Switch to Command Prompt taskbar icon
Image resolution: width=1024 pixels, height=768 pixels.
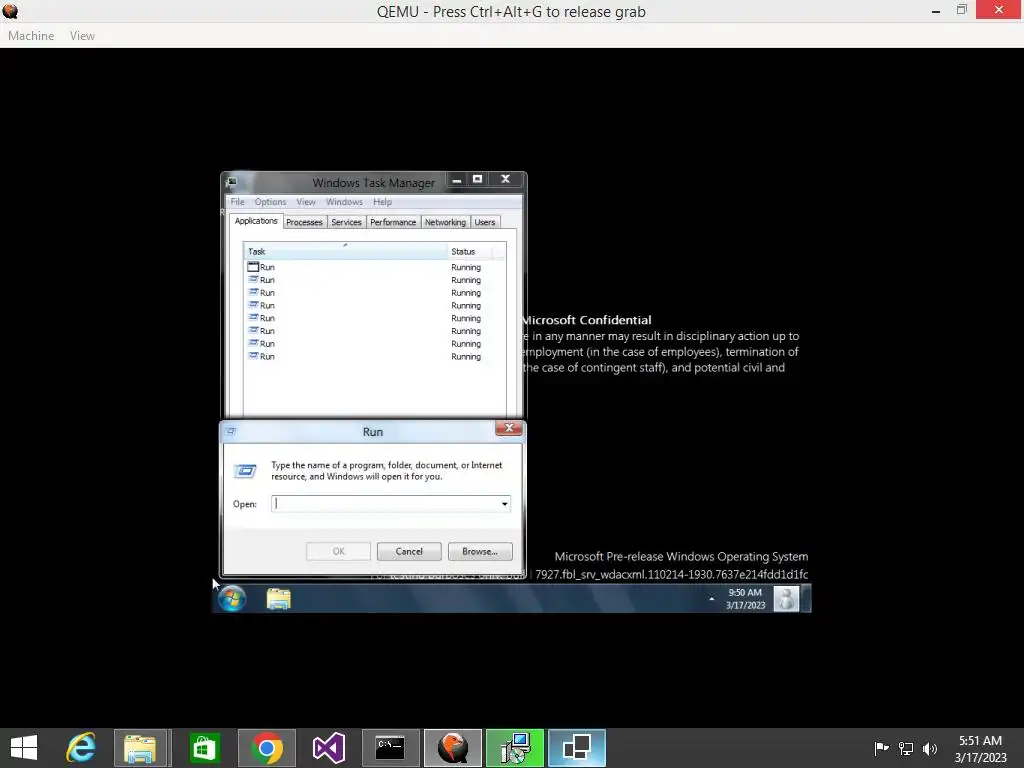pos(390,748)
